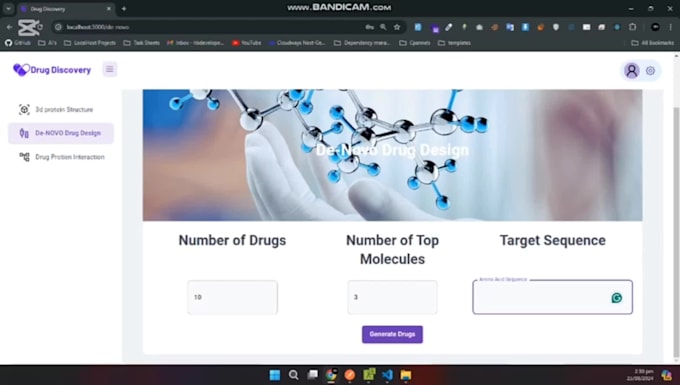
Task: Click the 3d protein Structure icon
Action: (x=24, y=110)
